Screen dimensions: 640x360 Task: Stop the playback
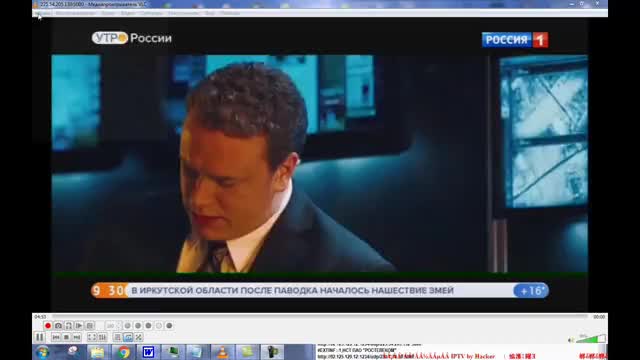click(66, 337)
